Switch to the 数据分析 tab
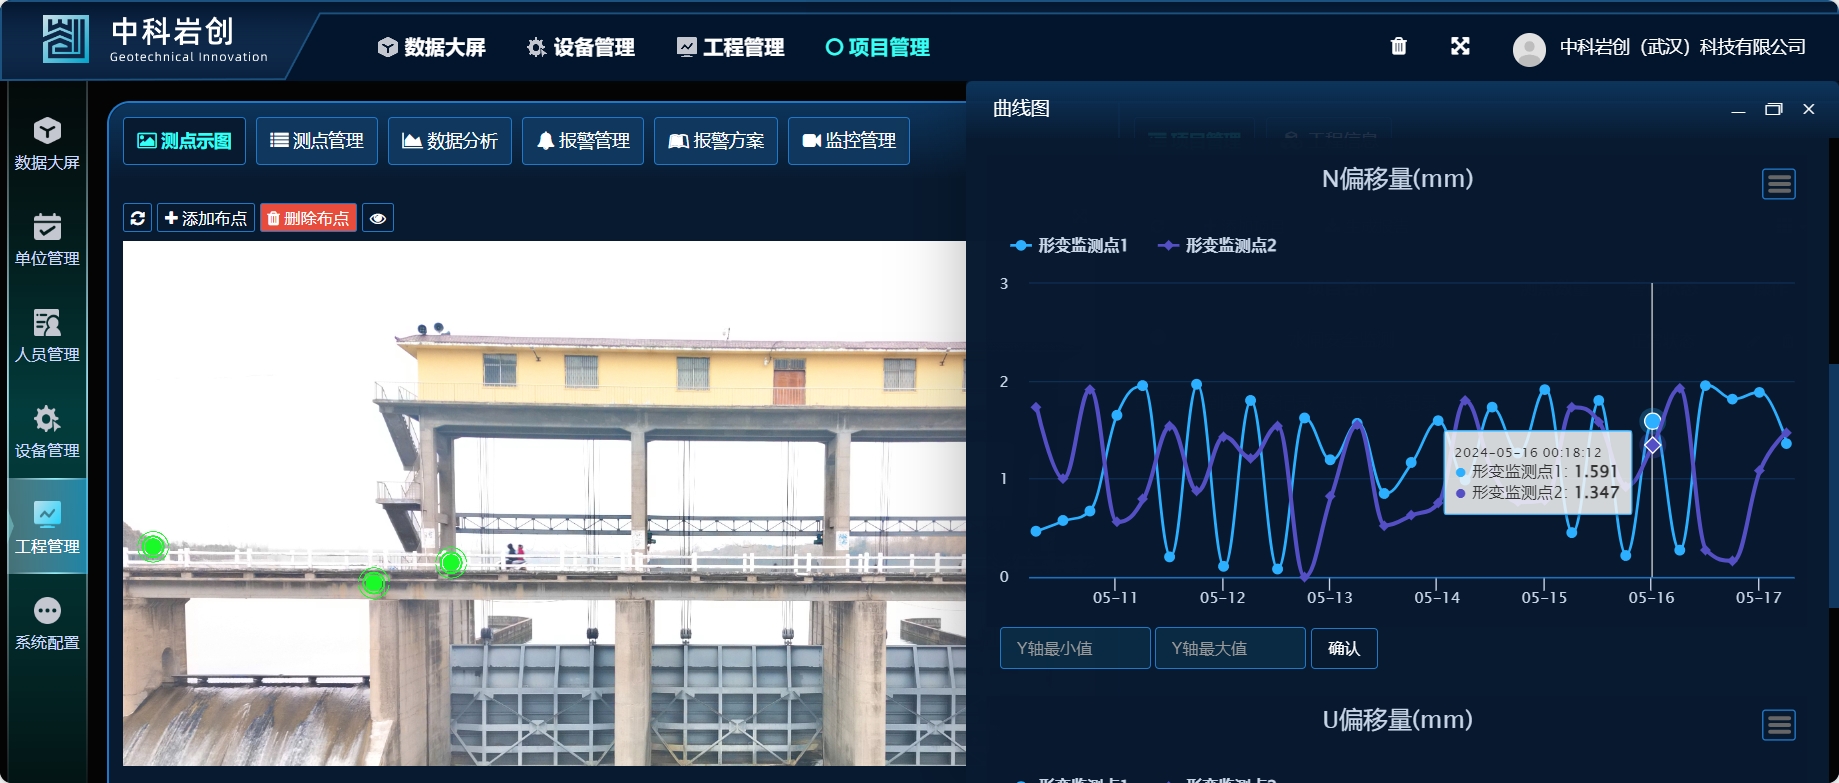 click(450, 141)
